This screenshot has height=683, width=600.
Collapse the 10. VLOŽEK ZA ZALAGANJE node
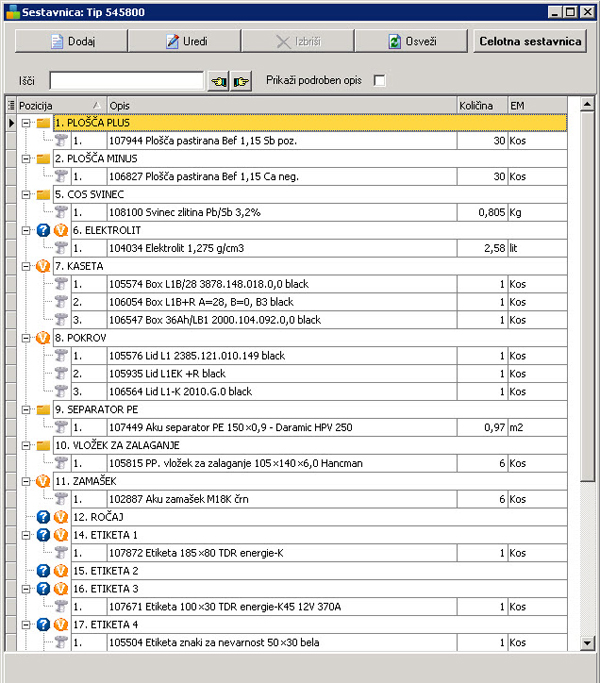point(26,445)
